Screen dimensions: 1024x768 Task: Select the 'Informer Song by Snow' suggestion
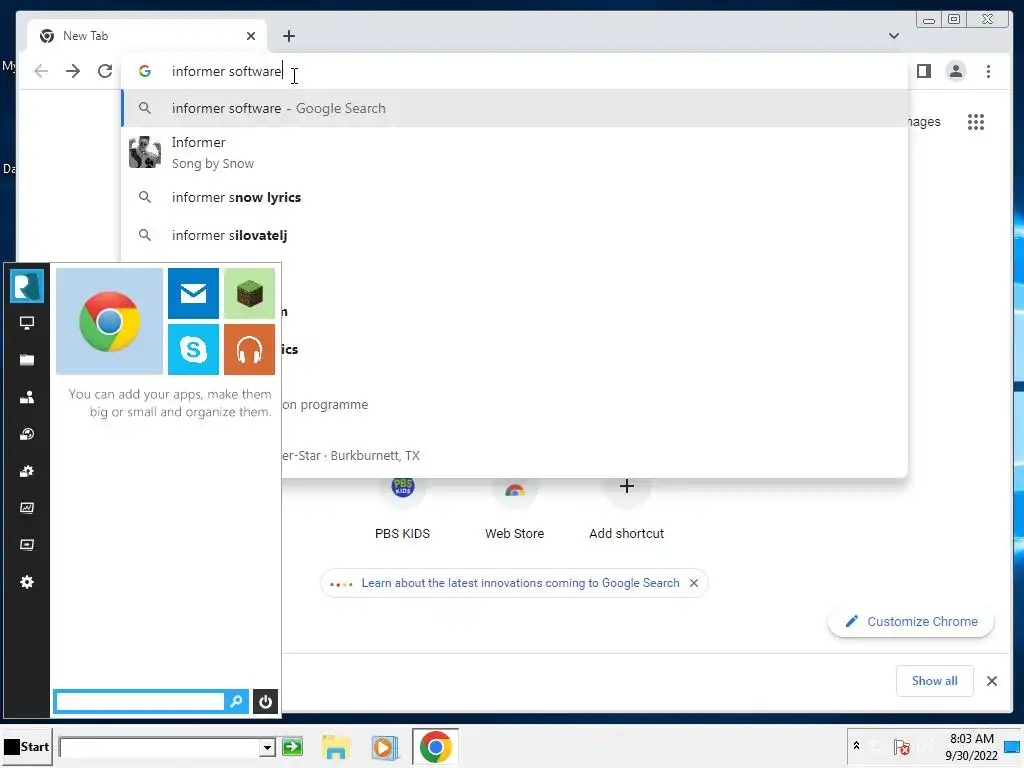click(x=515, y=153)
